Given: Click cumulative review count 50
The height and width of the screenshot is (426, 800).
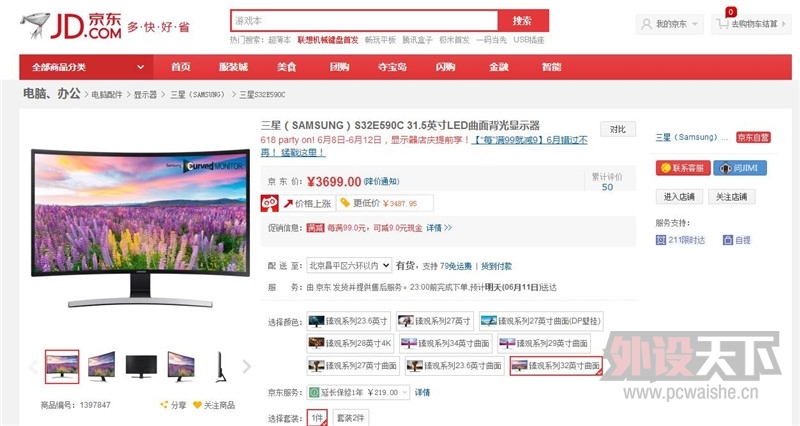Looking at the screenshot, I should point(607,187).
